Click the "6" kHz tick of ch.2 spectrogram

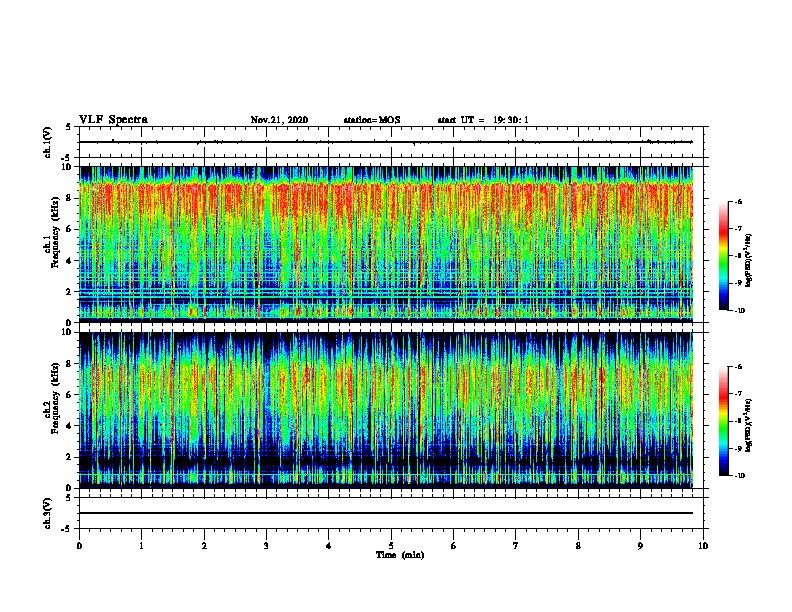pyautogui.click(x=69, y=395)
